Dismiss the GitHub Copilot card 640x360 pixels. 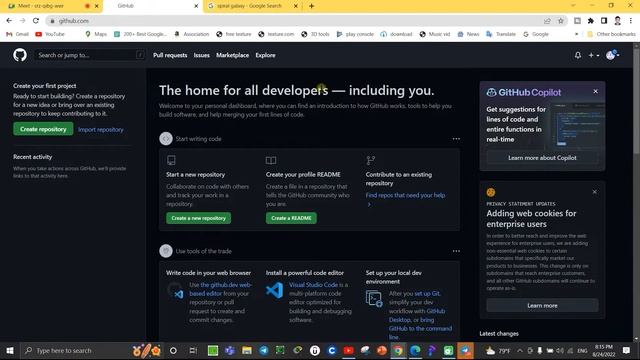(x=596, y=91)
